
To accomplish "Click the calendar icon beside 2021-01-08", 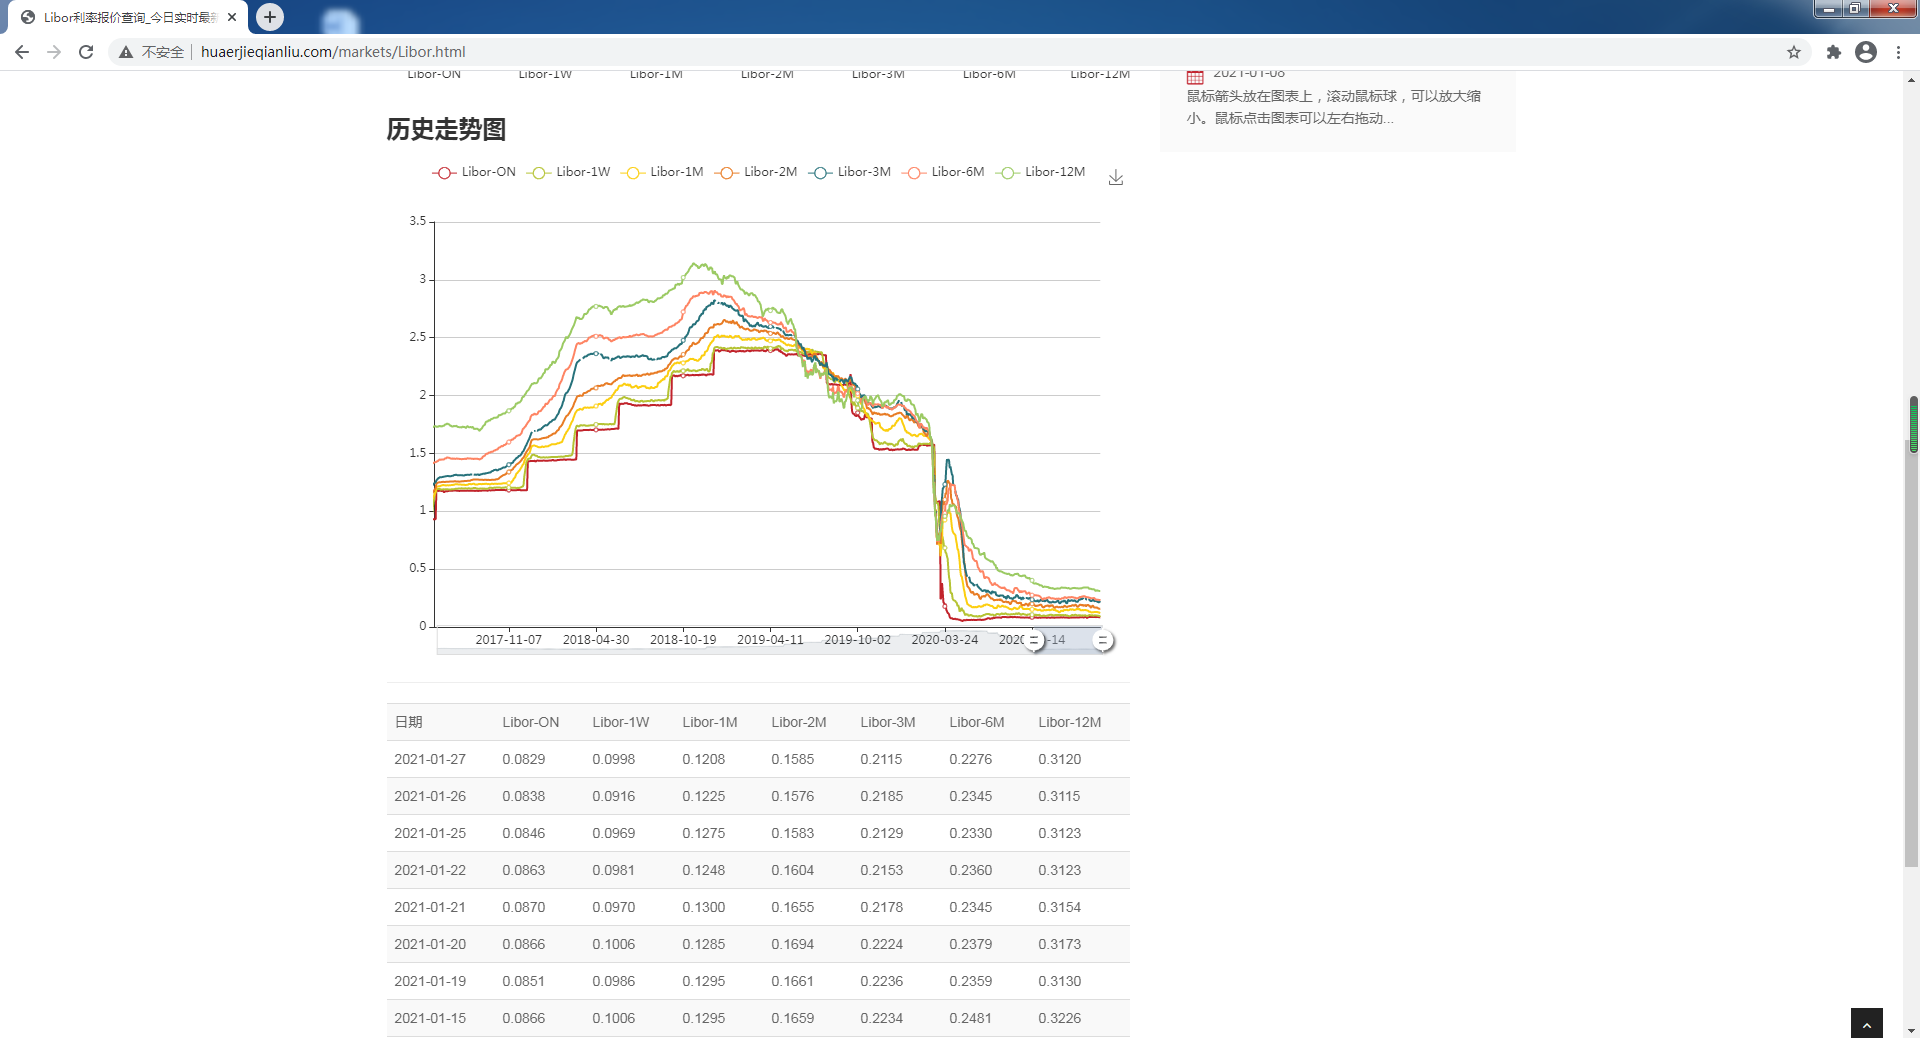I will (x=1194, y=76).
